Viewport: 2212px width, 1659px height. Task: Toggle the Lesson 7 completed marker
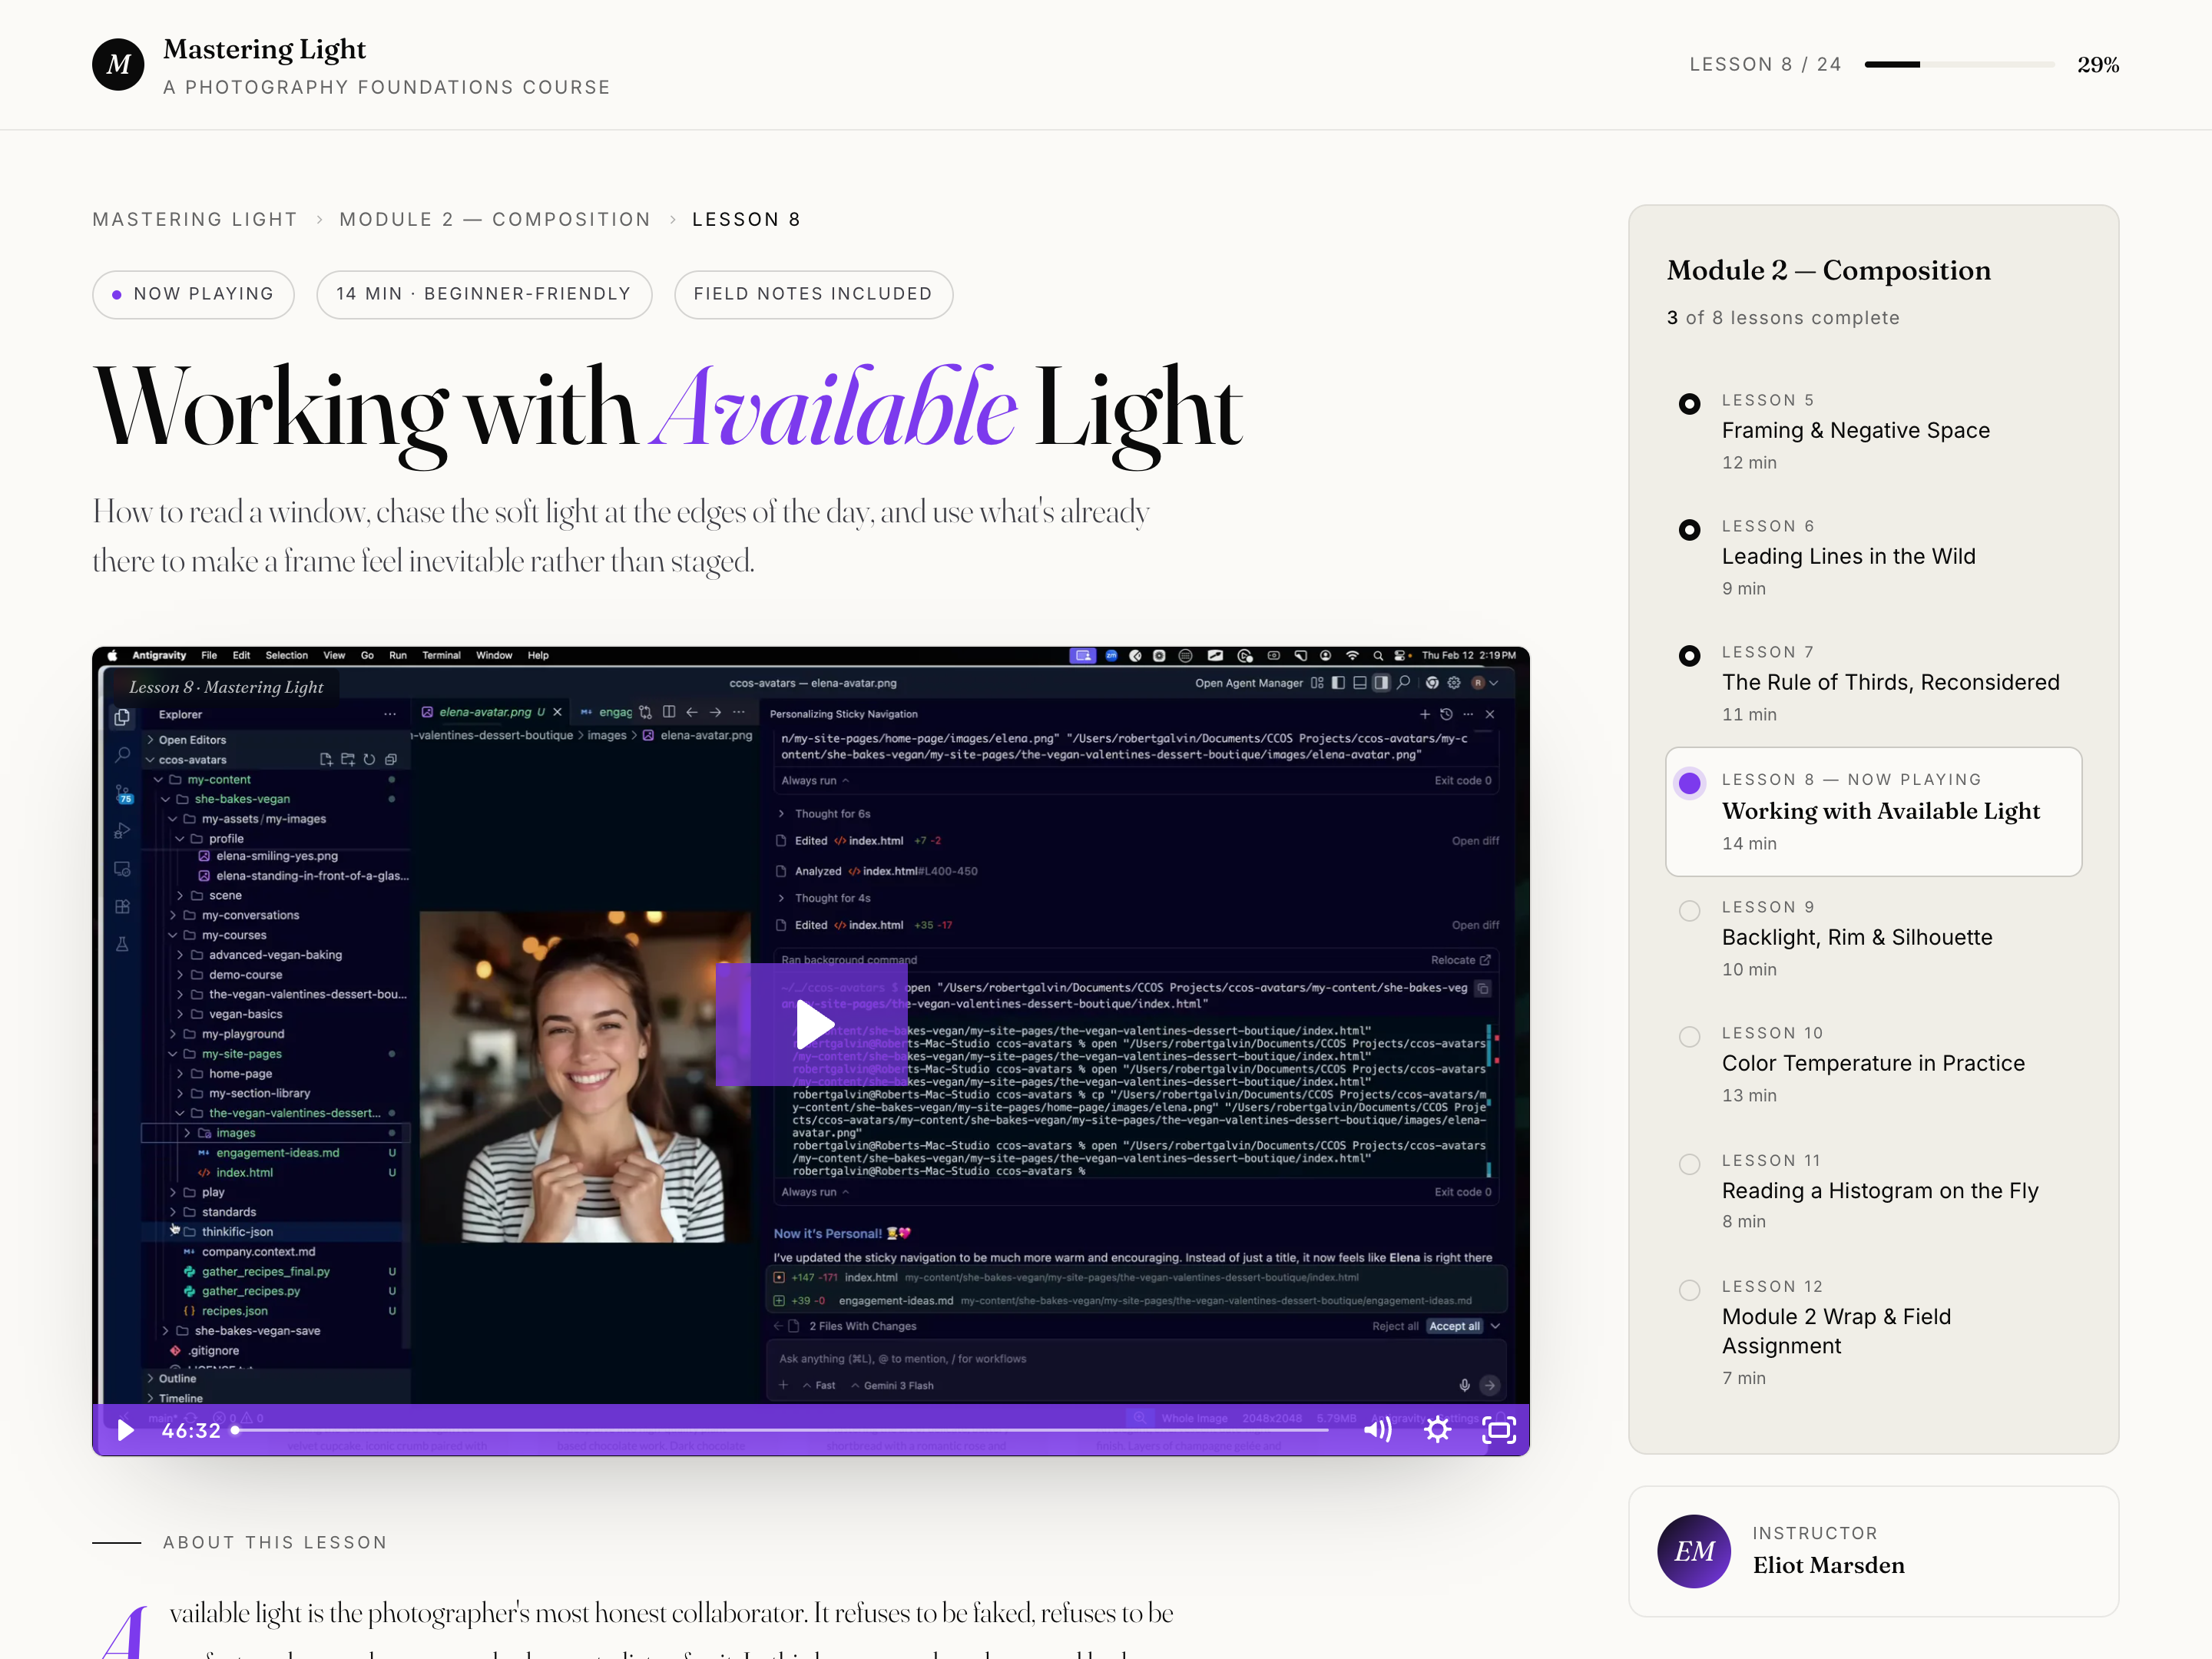(x=1689, y=656)
